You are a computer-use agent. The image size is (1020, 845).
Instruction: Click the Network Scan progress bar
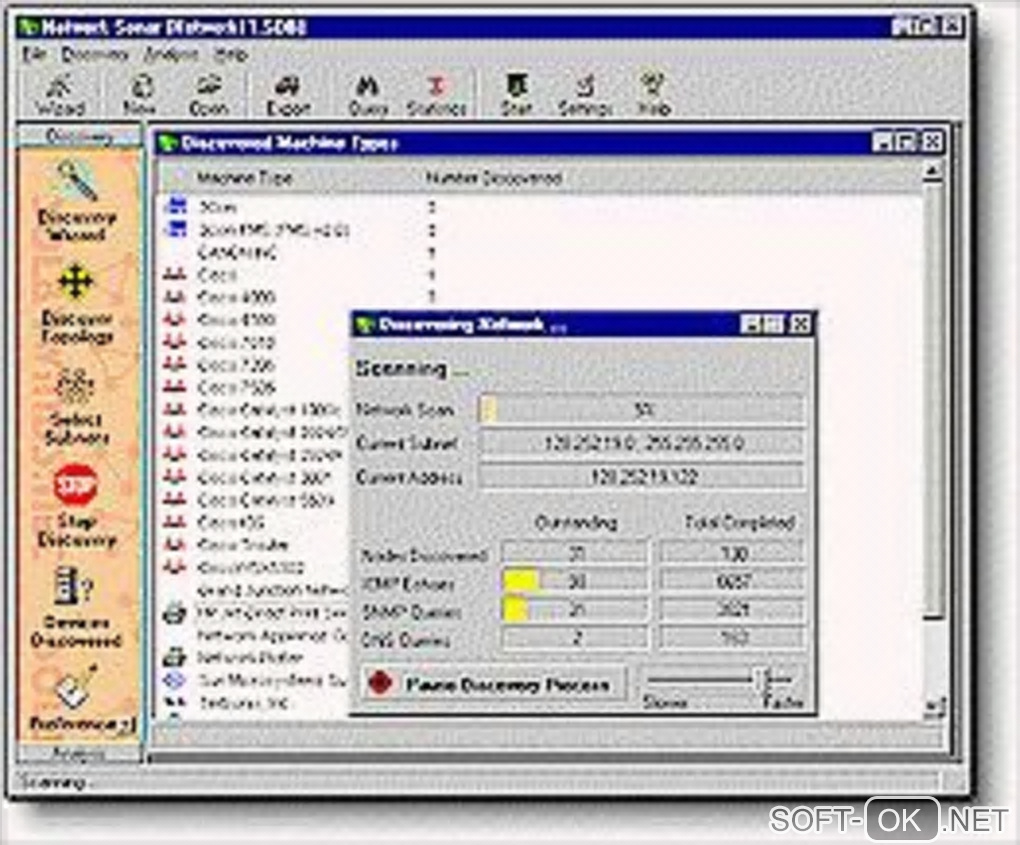point(641,410)
